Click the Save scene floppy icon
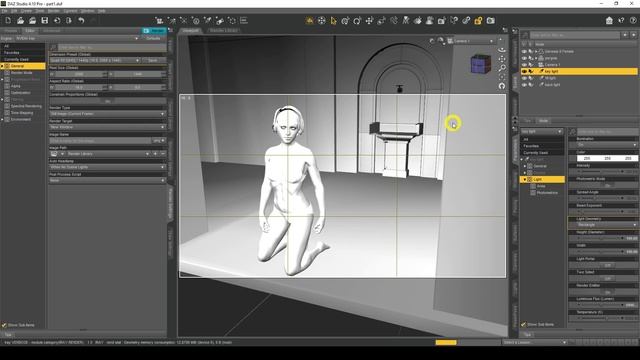The width and height of the screenshot is (640, 360). coord(45,20)
